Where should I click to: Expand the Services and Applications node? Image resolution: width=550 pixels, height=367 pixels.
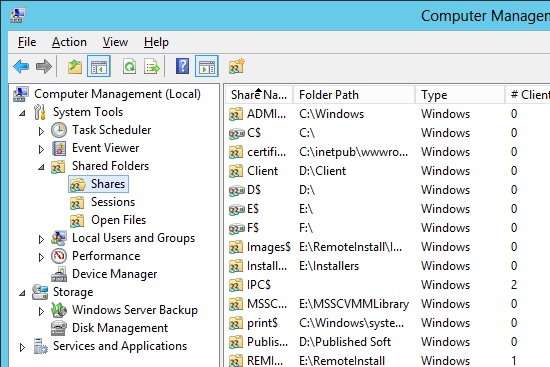coord(22,347)
